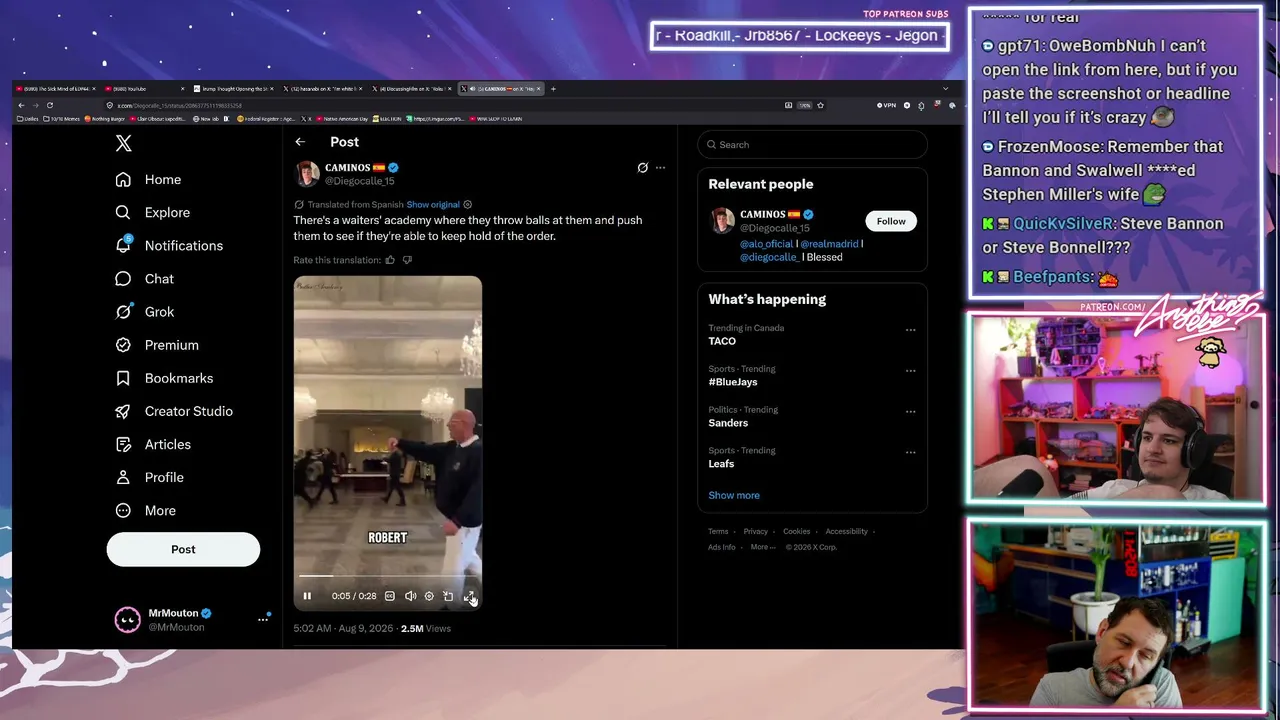Open the #BlueJays trending topic
The height and width of the screenshot is (720, 1280).
tap(733, 382)
